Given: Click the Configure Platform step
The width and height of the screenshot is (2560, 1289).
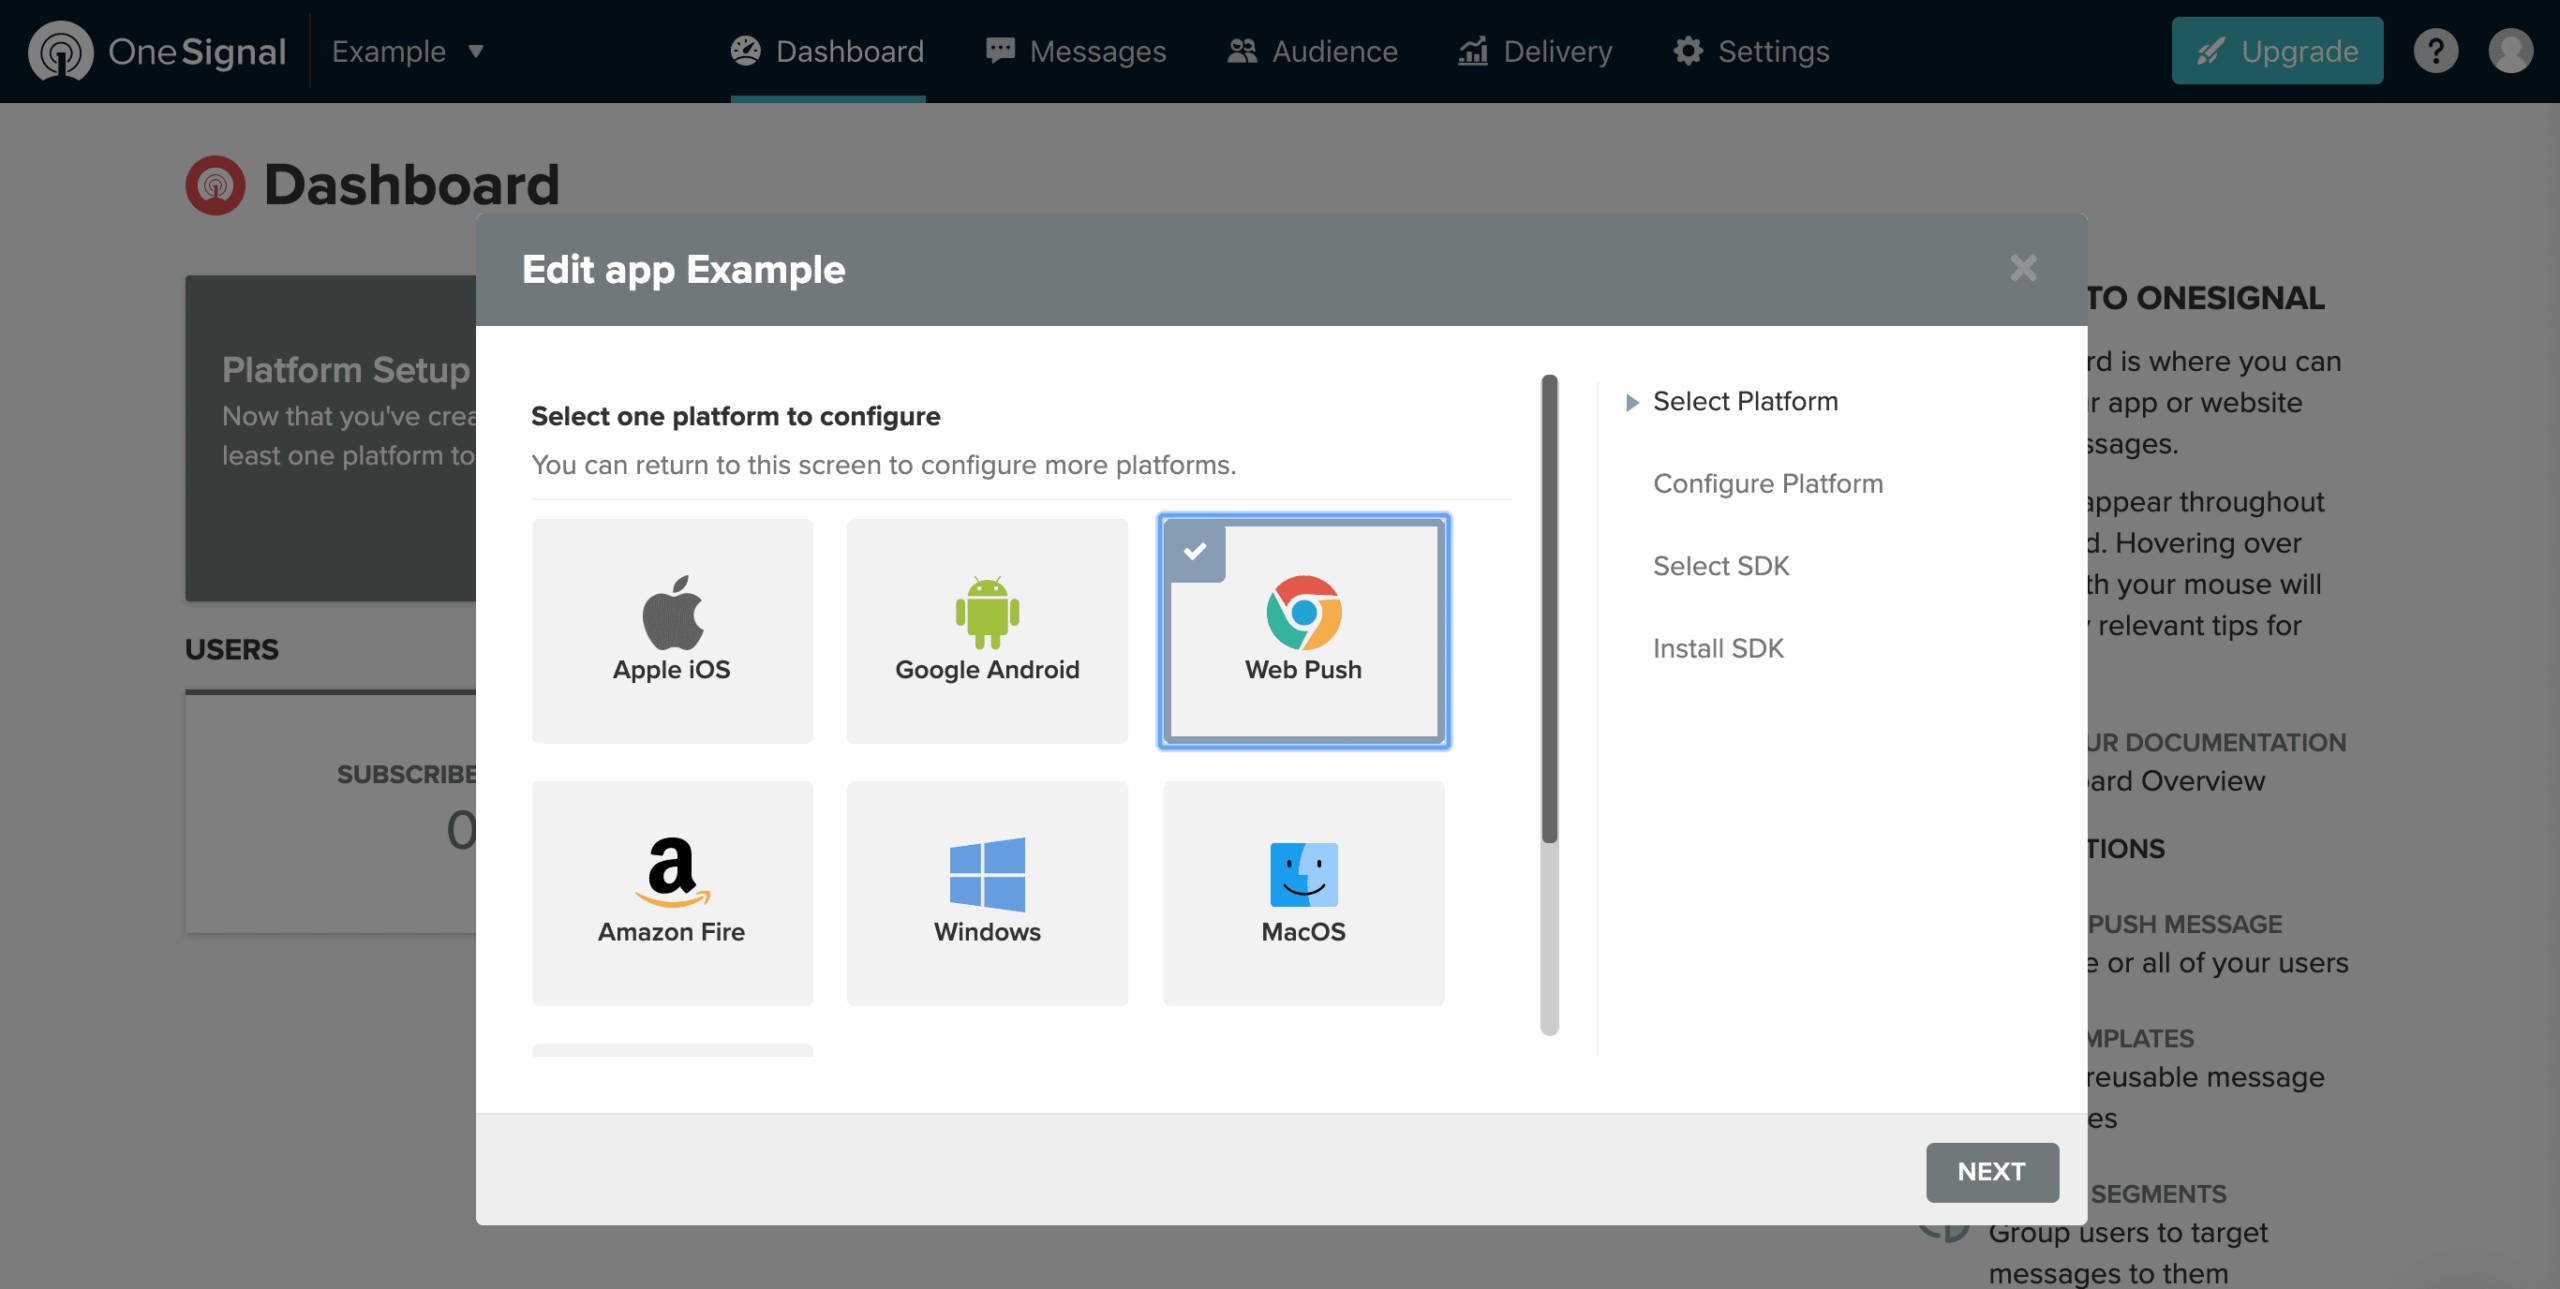Looking at the screenshot, I should (1767, 484).
